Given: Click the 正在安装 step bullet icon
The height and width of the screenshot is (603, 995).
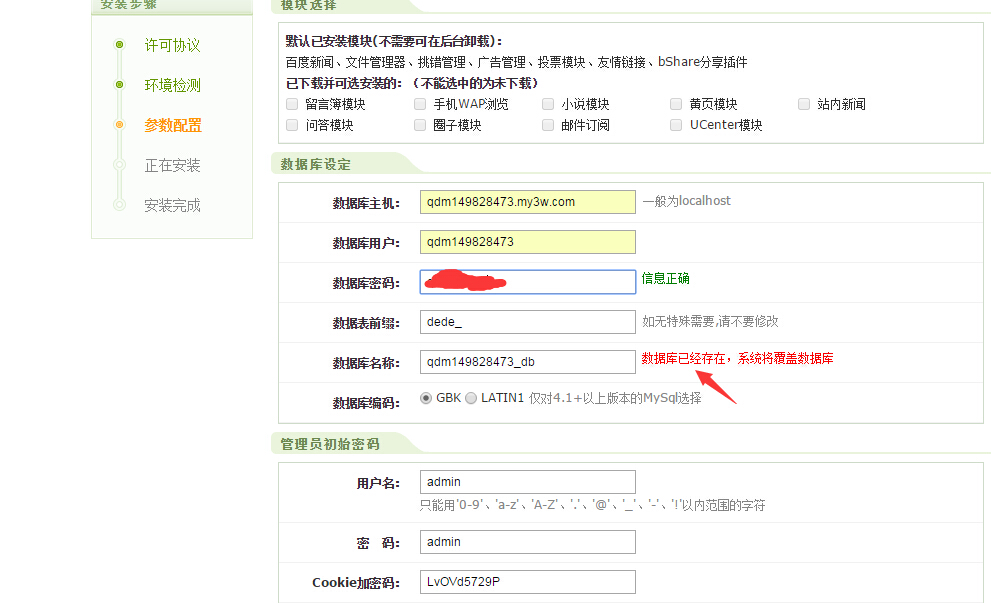Looking at the screenshot, I should 119,165.
